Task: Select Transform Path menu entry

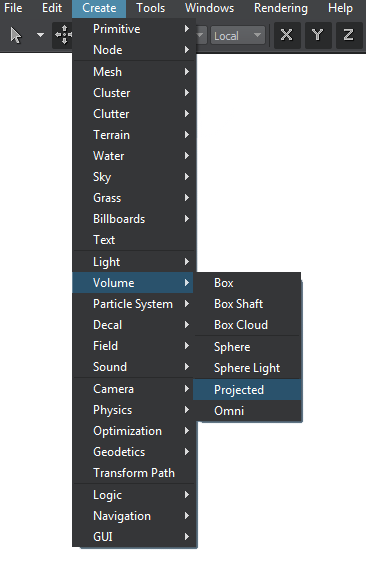Action: click(x=134, y=473)
